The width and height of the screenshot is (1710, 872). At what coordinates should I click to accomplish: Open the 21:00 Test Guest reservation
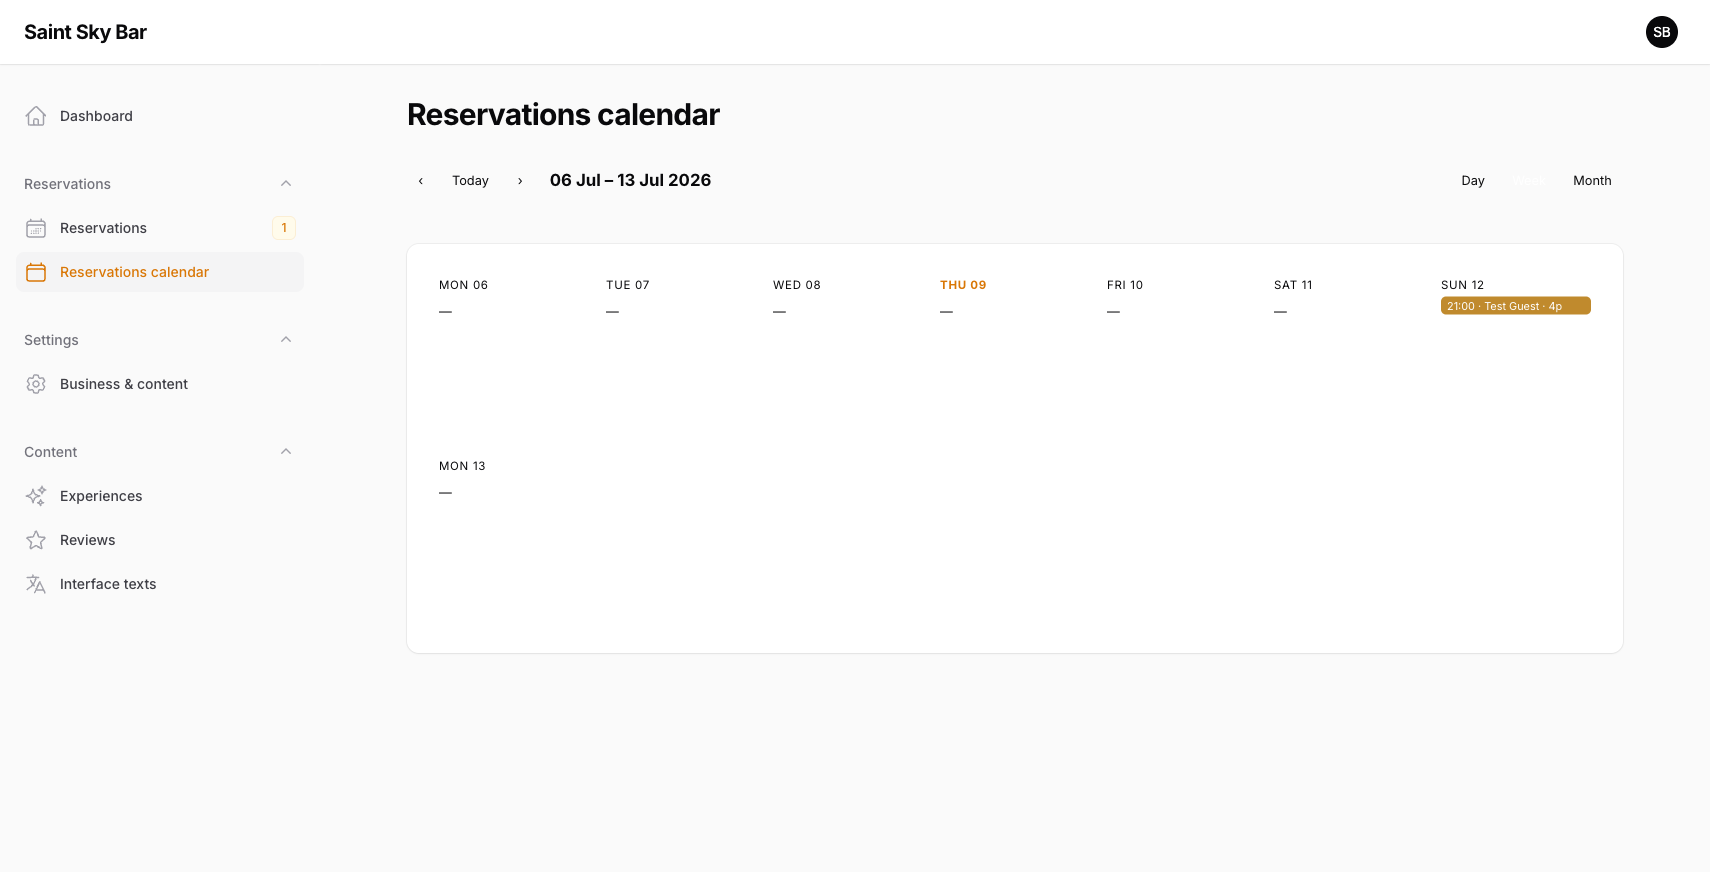pos(1516,306)
